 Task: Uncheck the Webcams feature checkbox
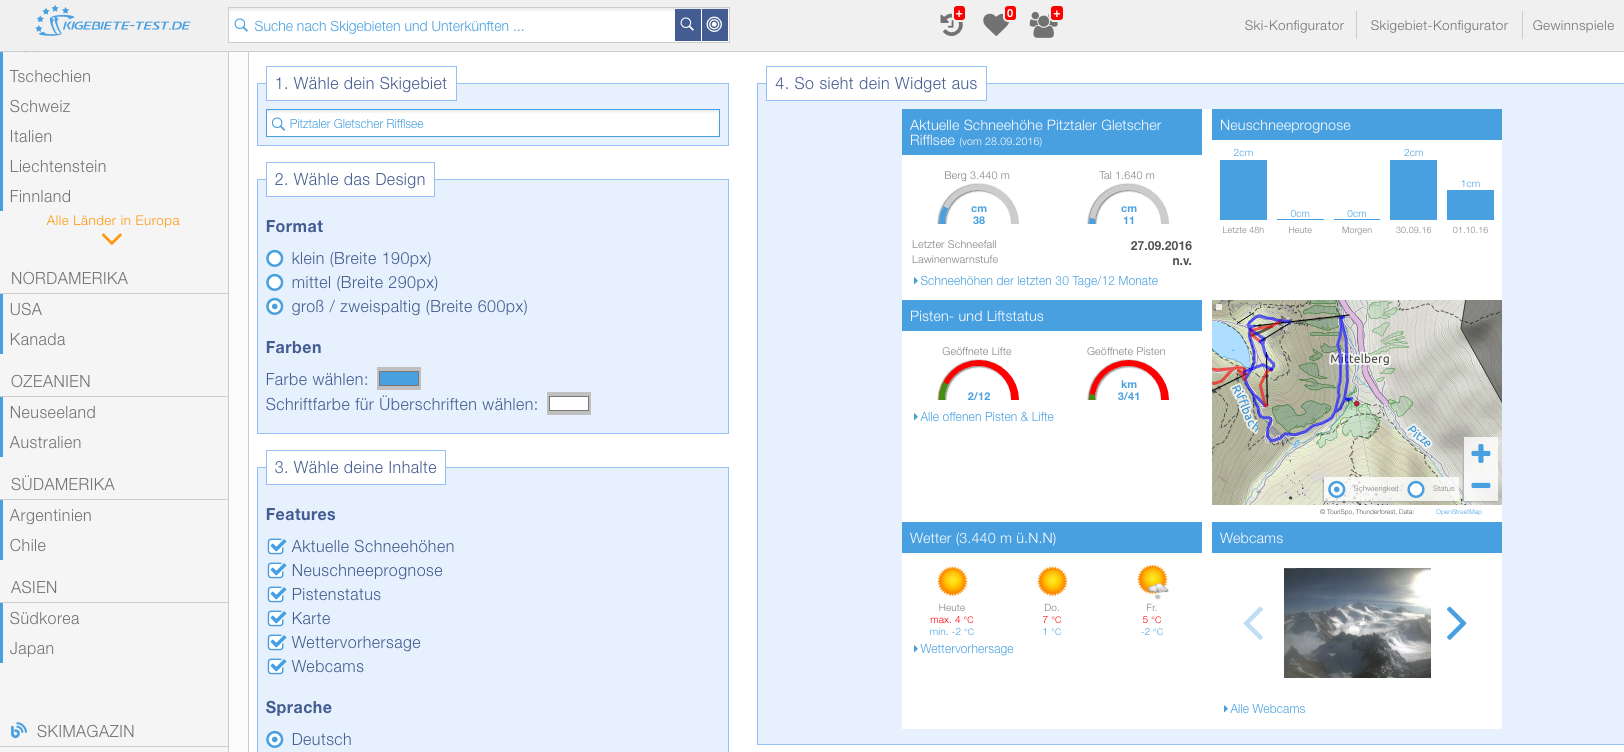pos(277,666)
